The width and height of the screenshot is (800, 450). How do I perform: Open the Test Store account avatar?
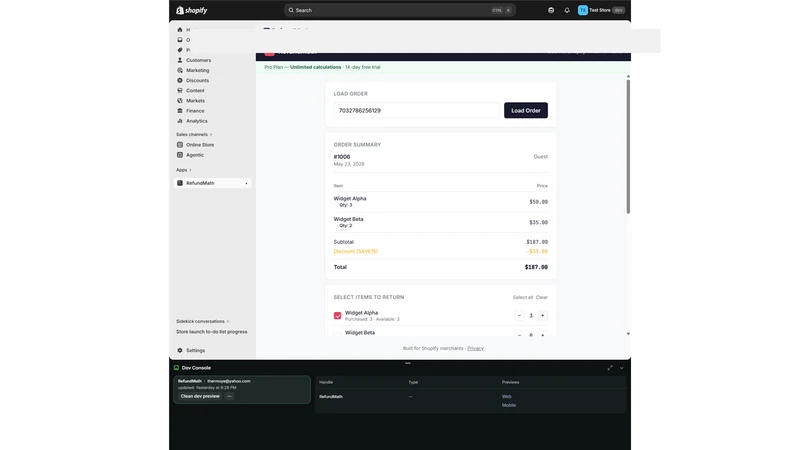point(583,10)
